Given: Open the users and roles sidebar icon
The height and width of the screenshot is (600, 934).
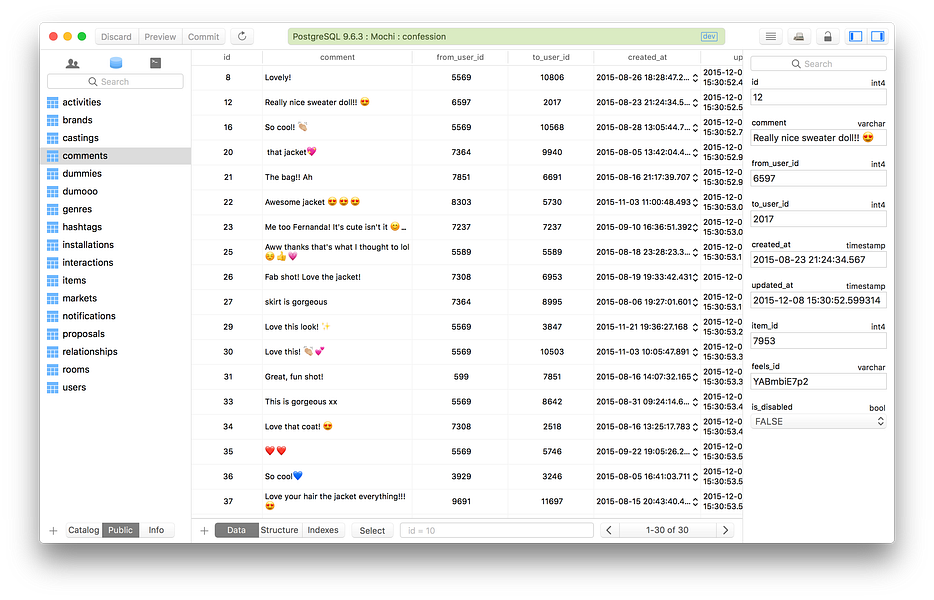Looking at the screenshot, I should (73, 63).
